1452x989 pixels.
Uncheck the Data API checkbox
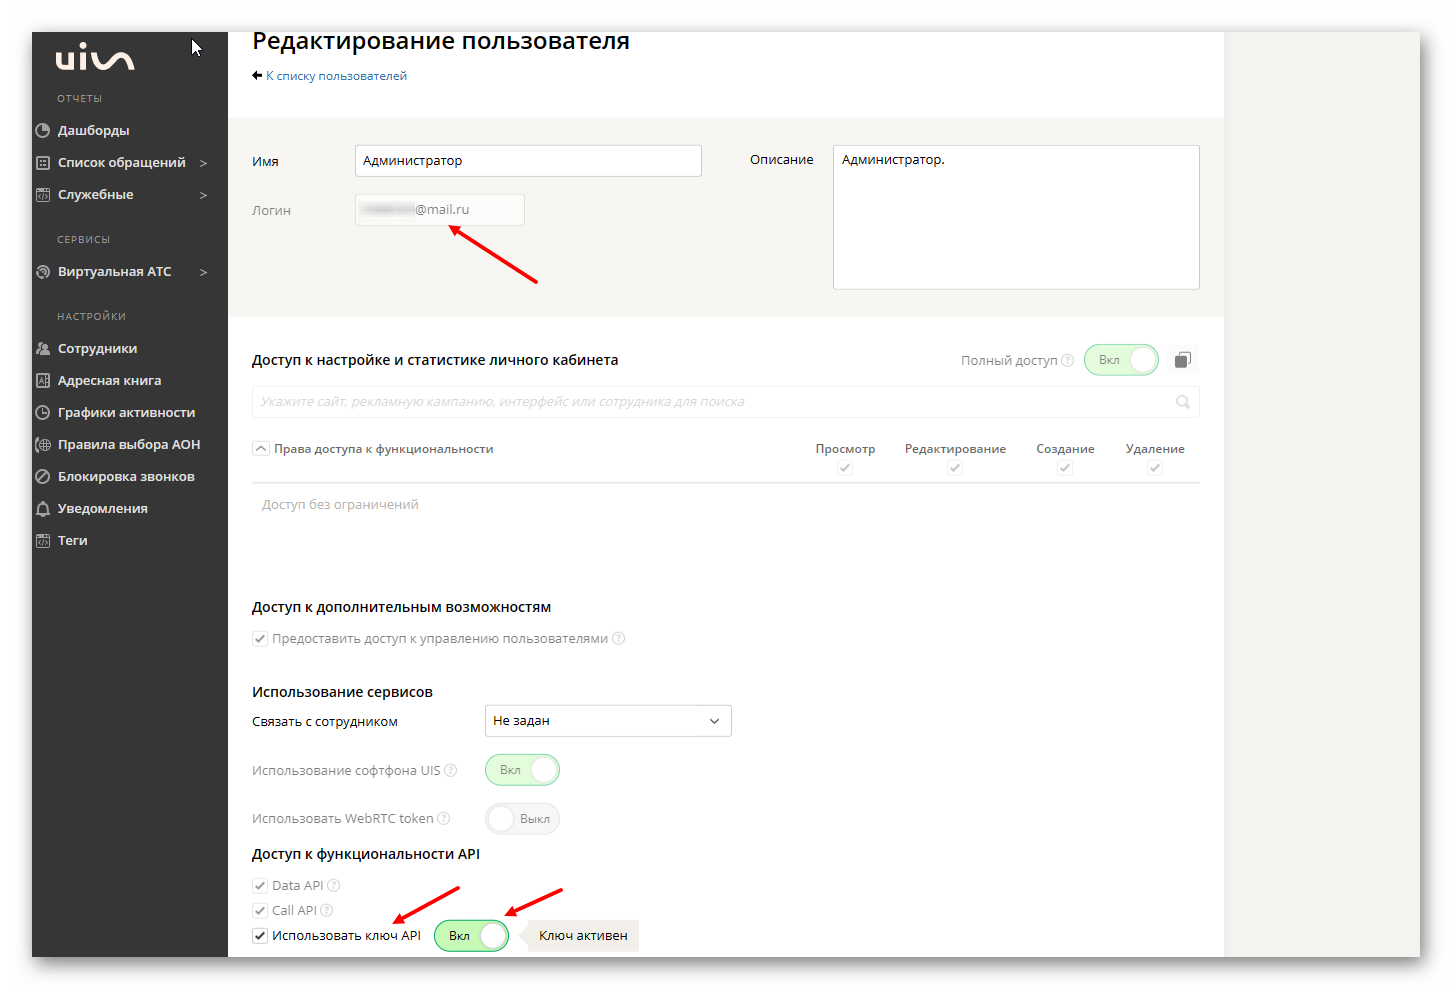tap(260, 885)
